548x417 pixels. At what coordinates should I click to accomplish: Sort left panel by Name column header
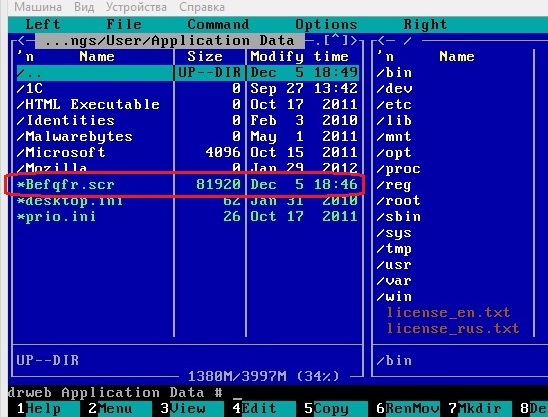pos(97,57)
